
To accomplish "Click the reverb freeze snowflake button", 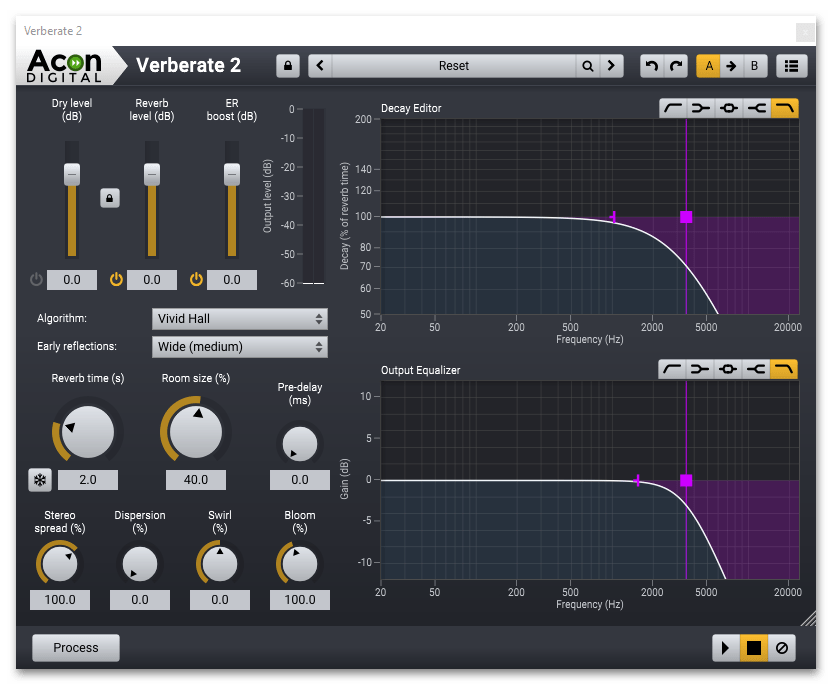I will (40, 480).
